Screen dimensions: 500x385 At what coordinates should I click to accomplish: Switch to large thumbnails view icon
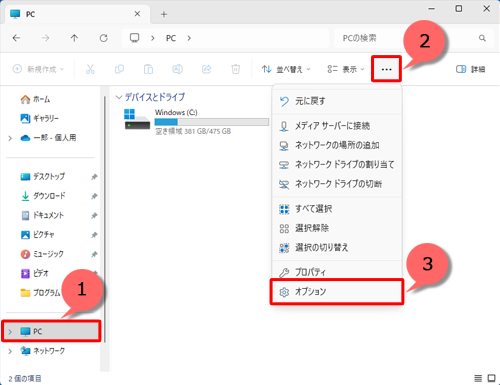point(491,378)
